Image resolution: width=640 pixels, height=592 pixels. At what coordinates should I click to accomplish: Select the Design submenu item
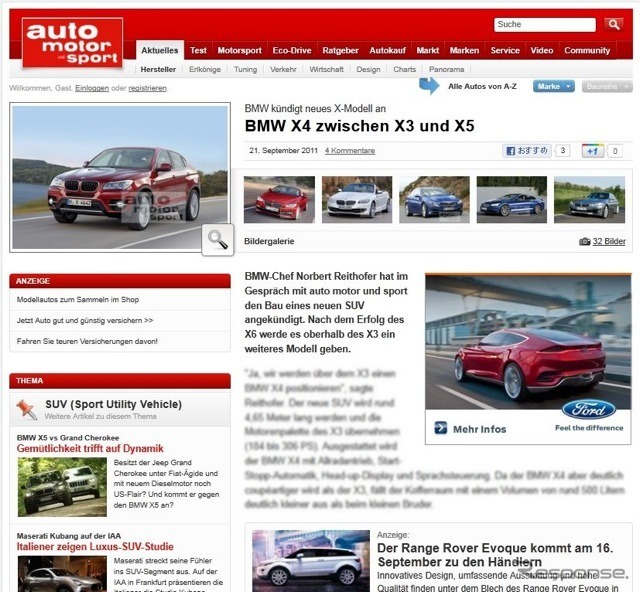coord(368,69)
